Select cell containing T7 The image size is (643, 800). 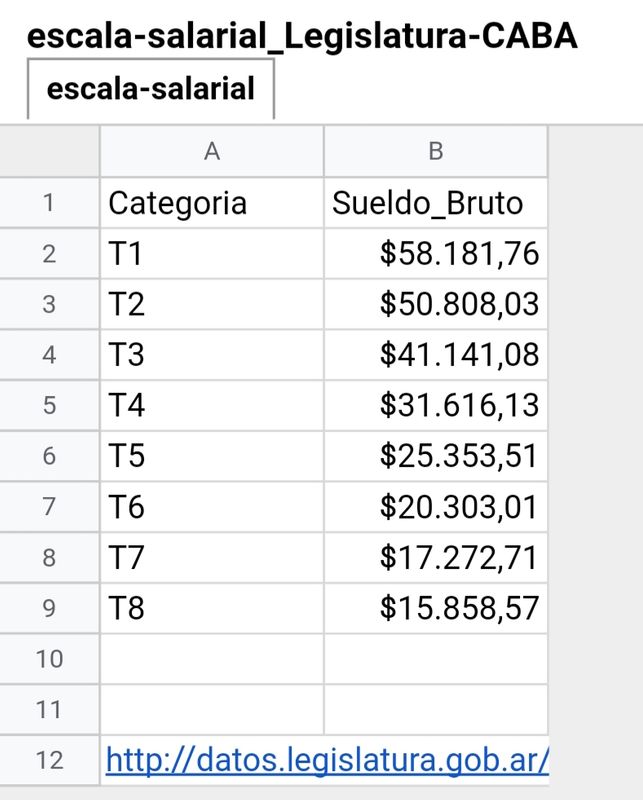212,557
